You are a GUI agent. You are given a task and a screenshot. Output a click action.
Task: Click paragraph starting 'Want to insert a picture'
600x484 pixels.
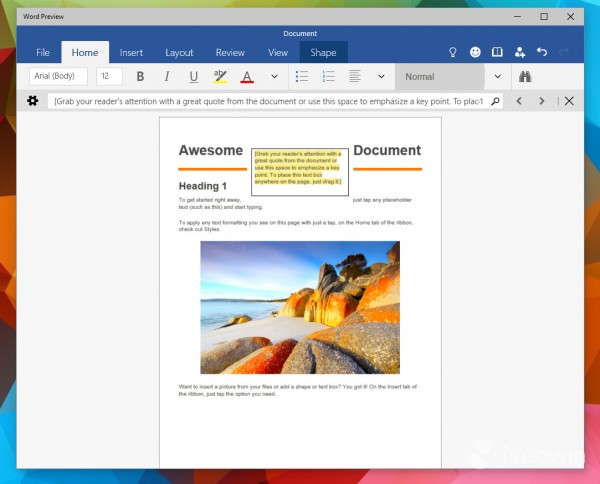[298, 390]
